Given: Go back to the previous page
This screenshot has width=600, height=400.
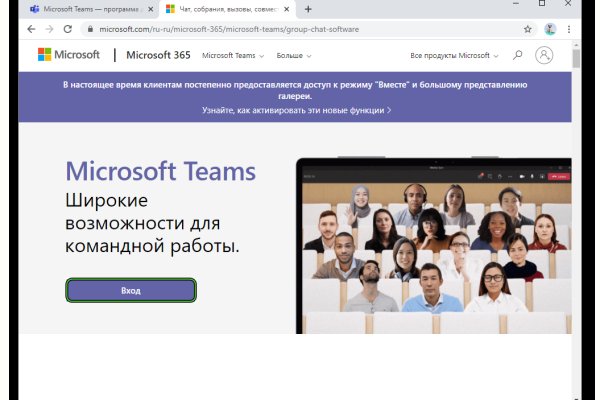Looking at the screenshot, I should coord(31,29).
